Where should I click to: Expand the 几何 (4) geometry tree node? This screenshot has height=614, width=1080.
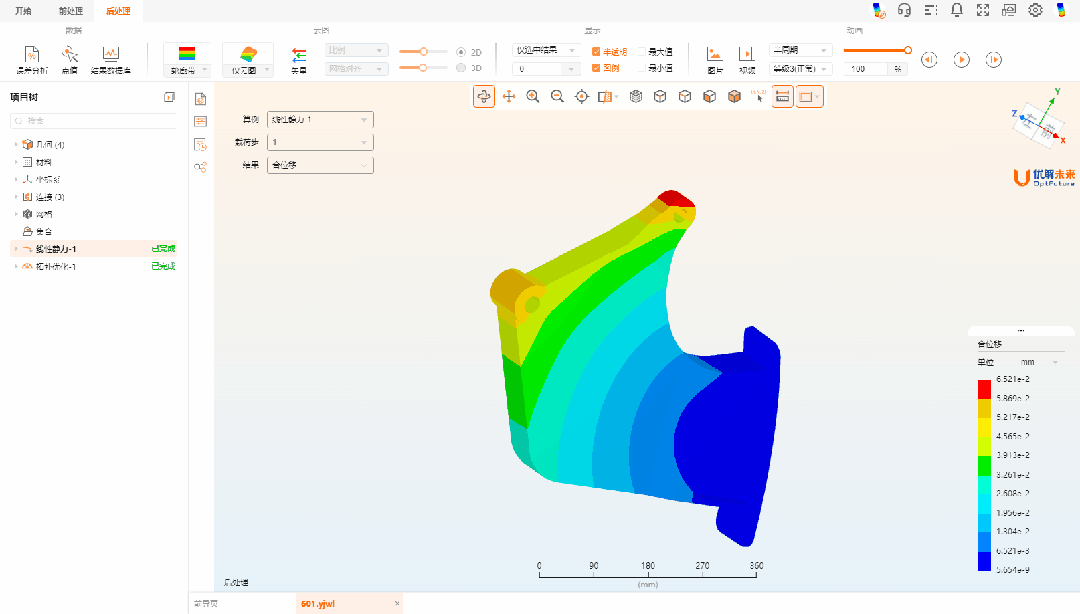(16, 145)
